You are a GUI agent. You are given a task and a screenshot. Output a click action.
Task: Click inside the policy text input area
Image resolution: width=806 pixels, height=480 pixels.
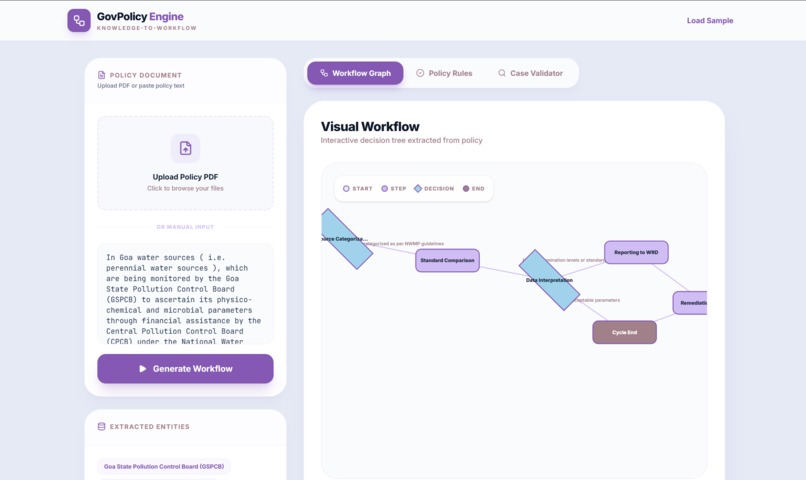186,294
